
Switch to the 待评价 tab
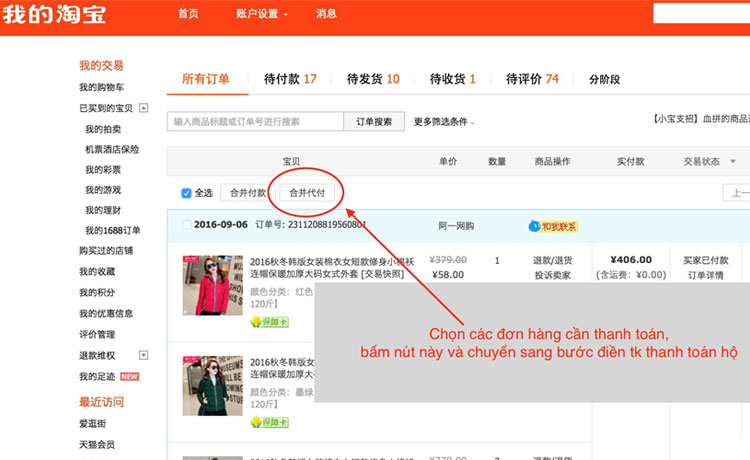click(532, 79)
